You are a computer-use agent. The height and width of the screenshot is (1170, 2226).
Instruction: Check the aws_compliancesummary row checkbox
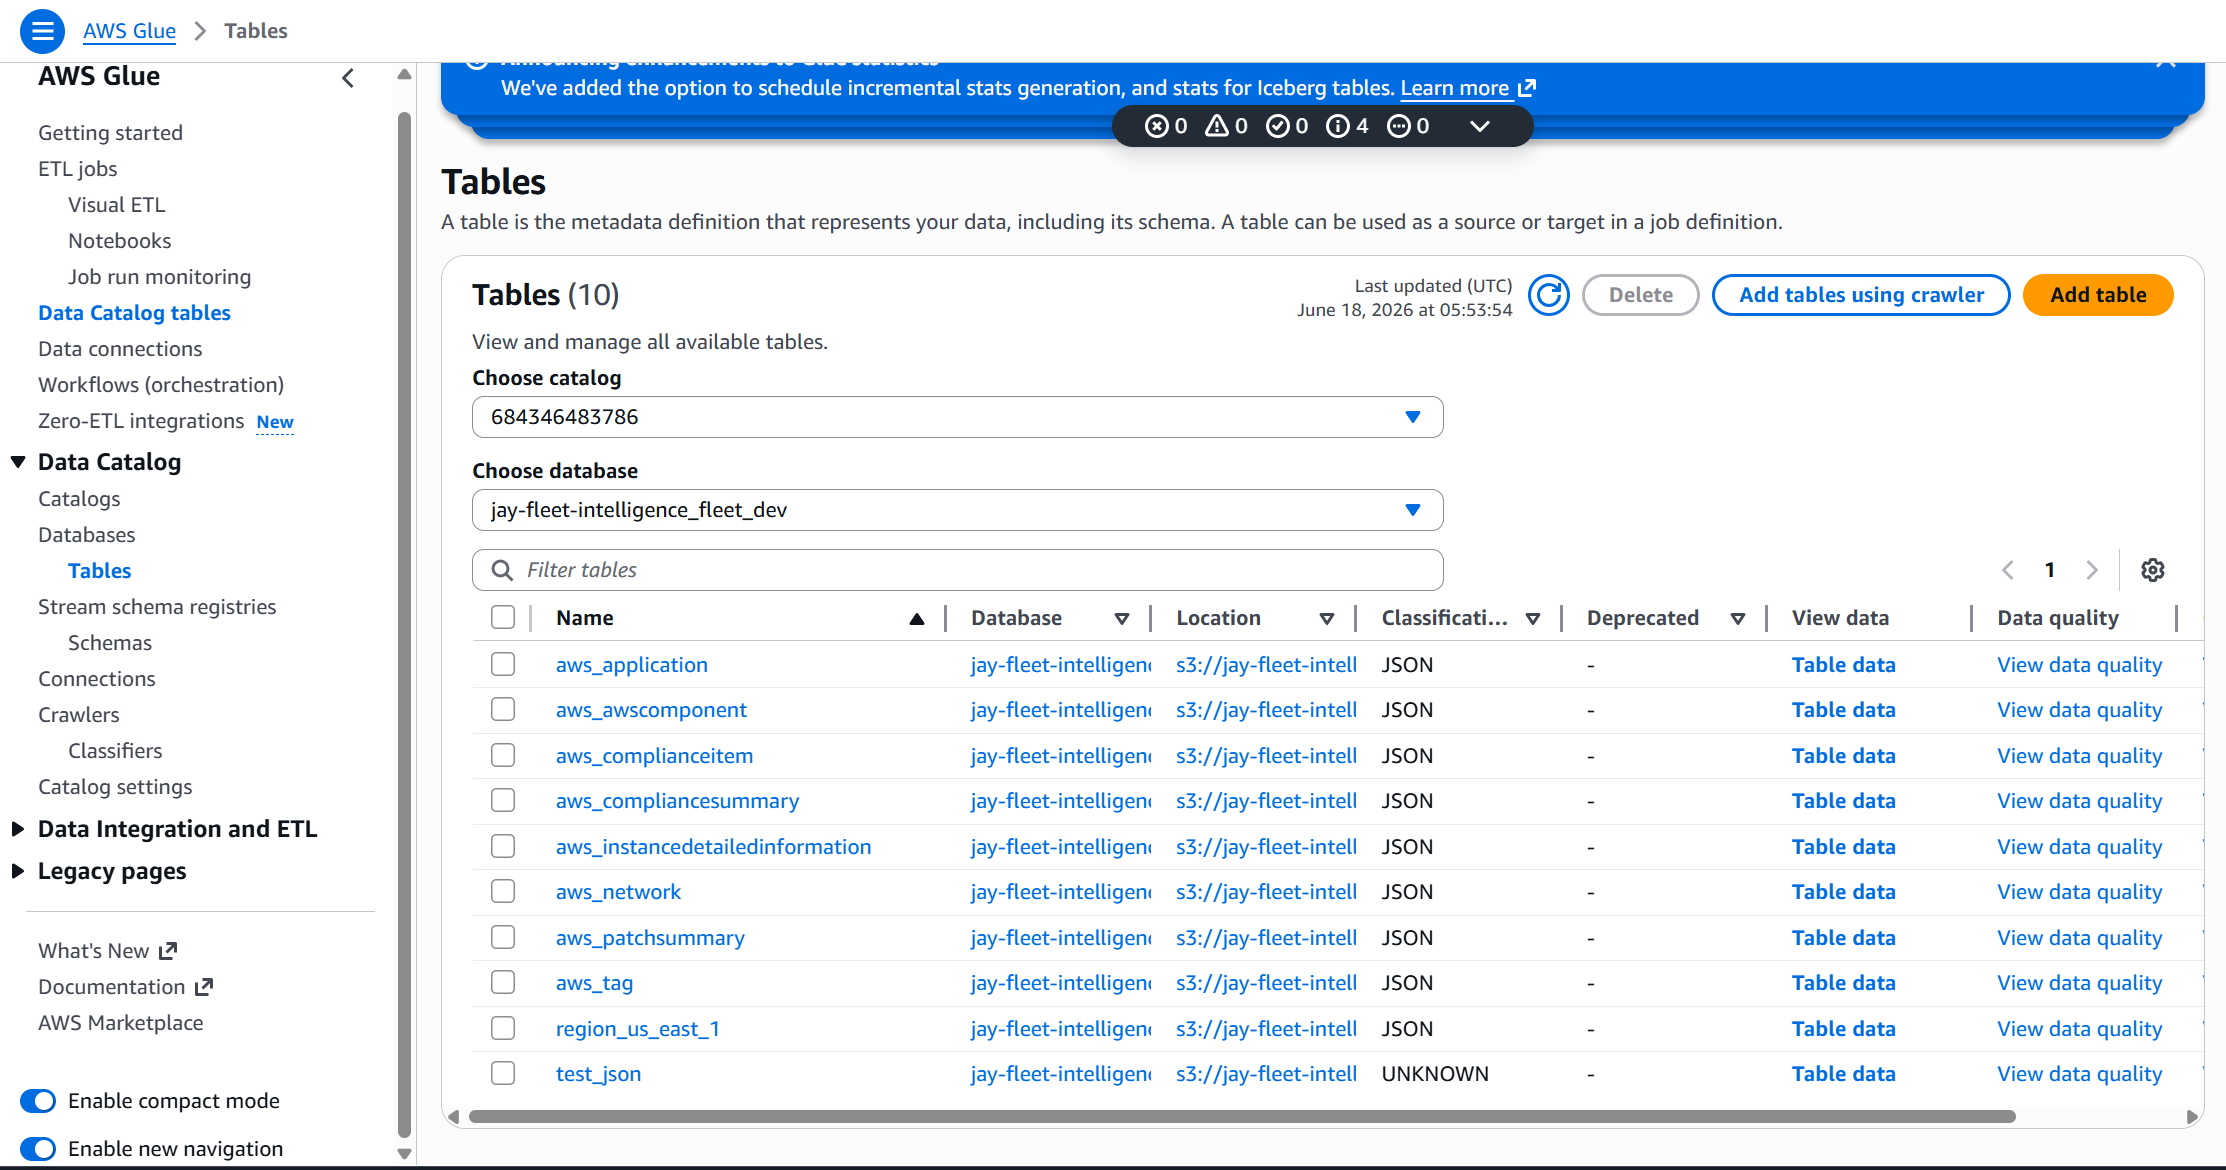[x=503, y=801]
